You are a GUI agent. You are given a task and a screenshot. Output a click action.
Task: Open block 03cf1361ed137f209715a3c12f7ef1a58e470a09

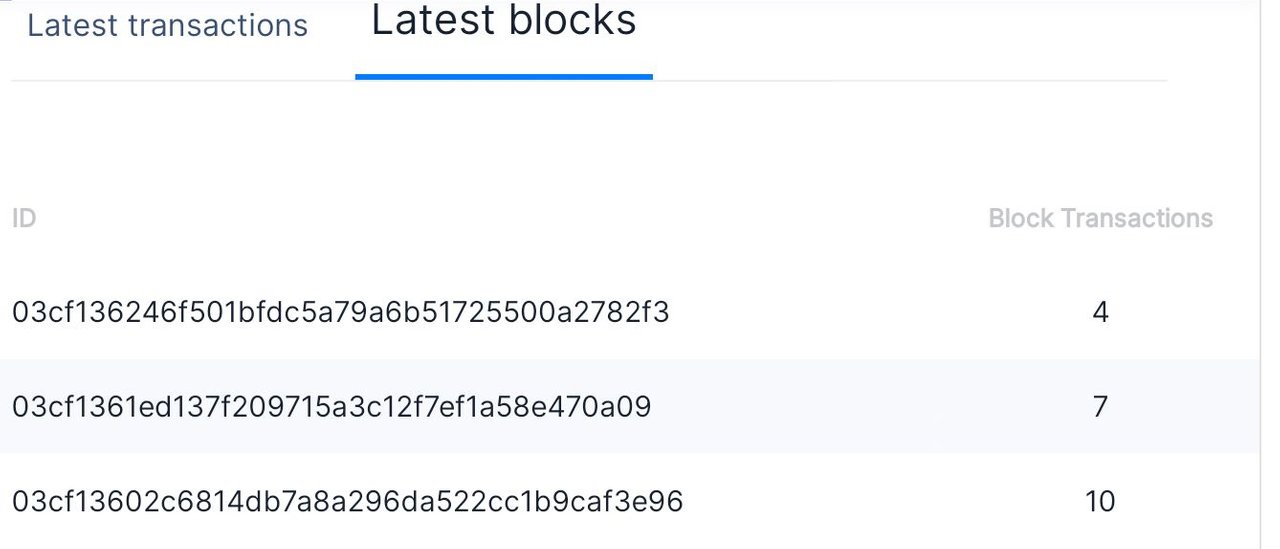[x=331, y=407]
